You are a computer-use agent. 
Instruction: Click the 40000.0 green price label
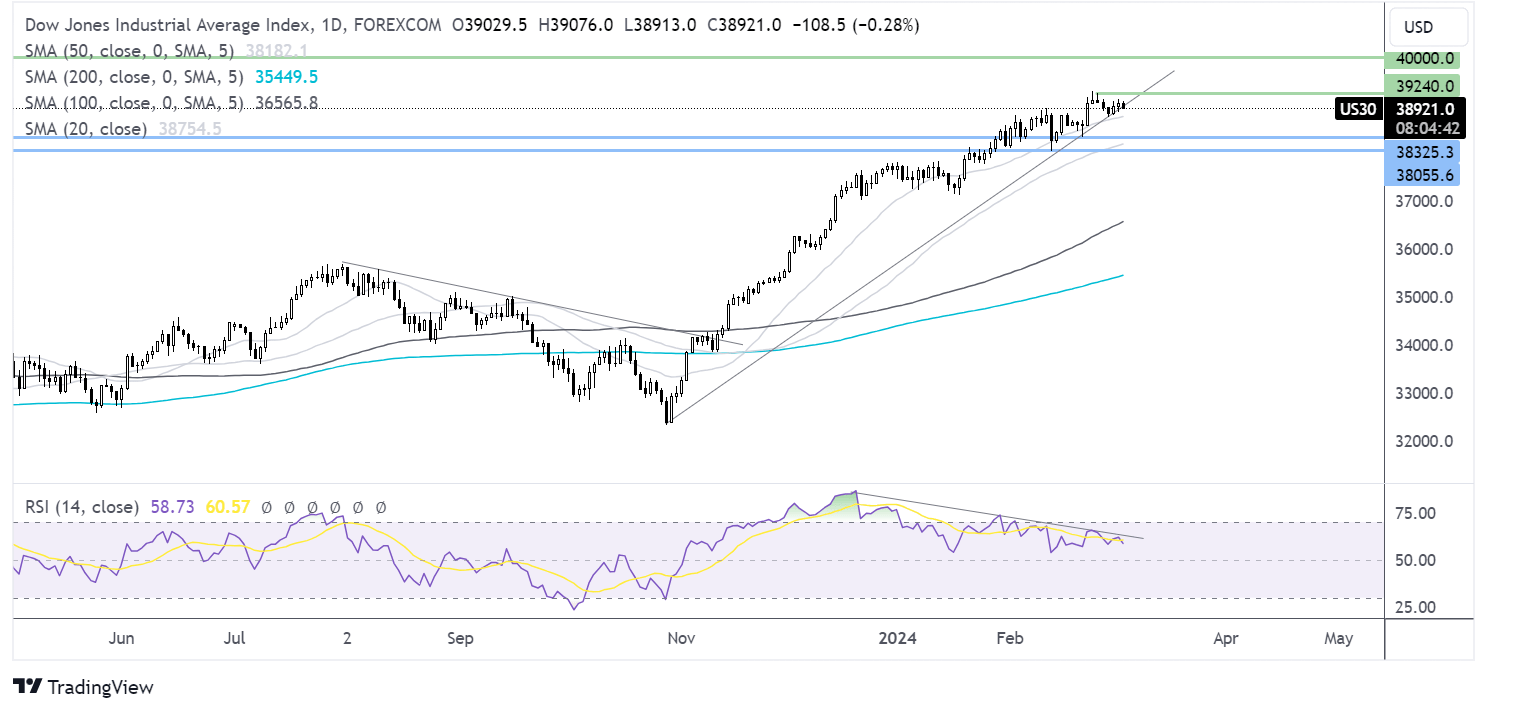pyautogui.click(x=1422, y=60)
